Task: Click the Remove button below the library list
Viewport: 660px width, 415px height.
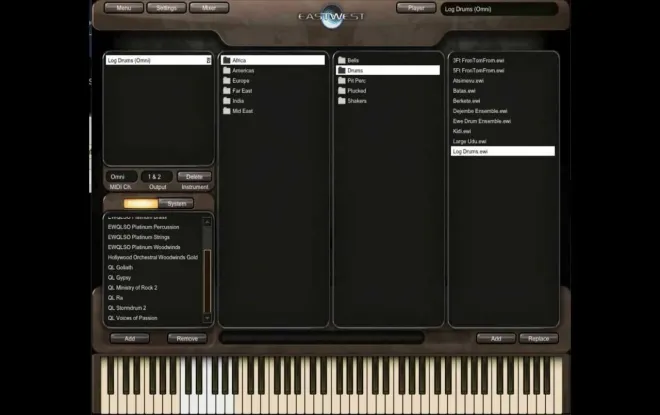Action: pos(187,338)
